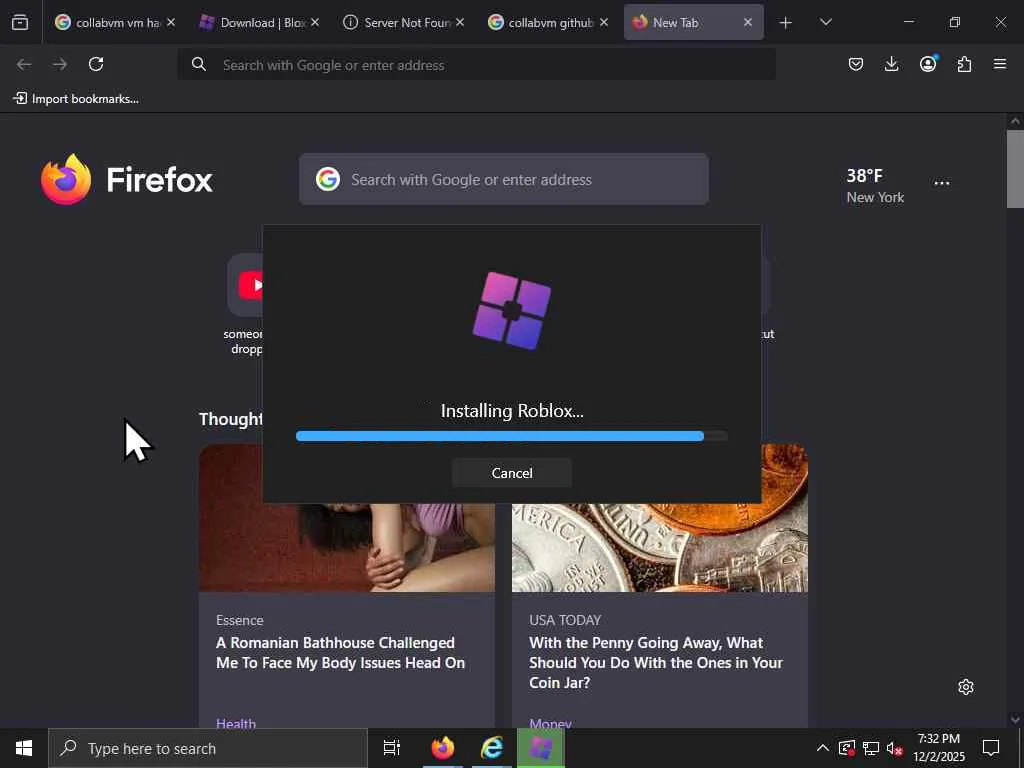Open the new tab customize gear icon
The height and width of the screenshot is (768, 1024).
[x=966, y=687]
